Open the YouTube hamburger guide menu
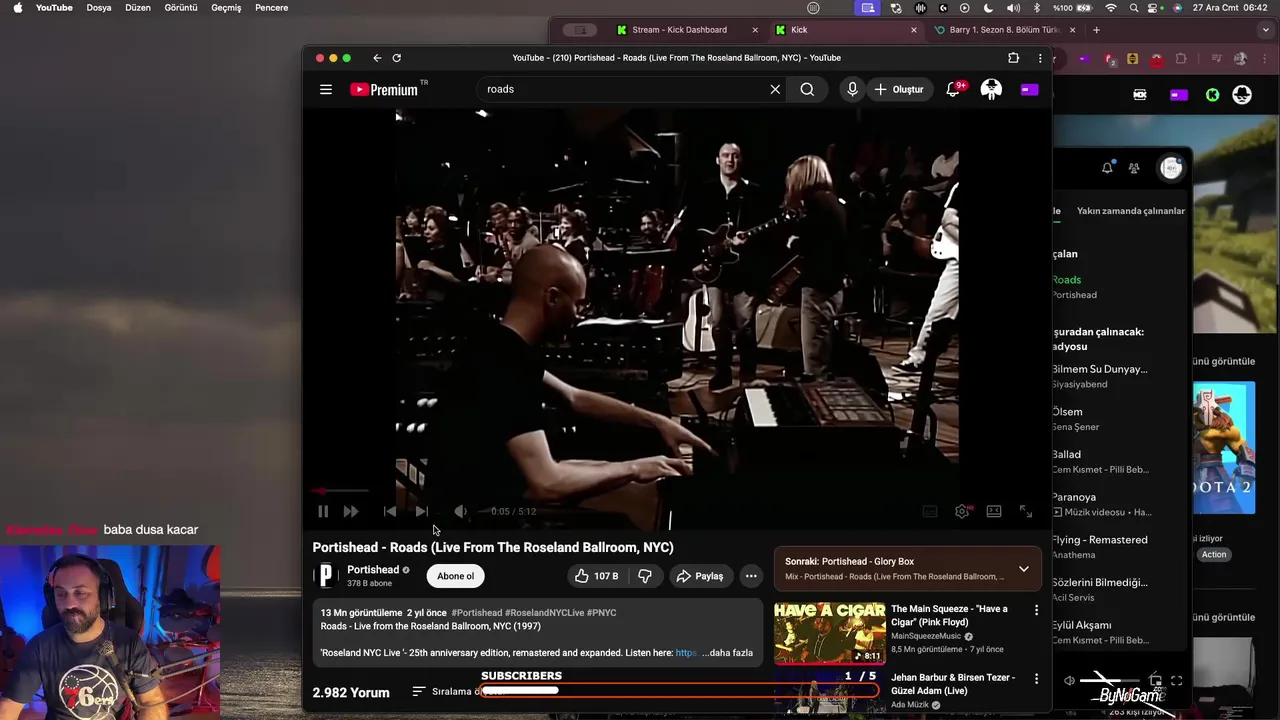This screenshot has height=720, width=1280. coord(326,89)
